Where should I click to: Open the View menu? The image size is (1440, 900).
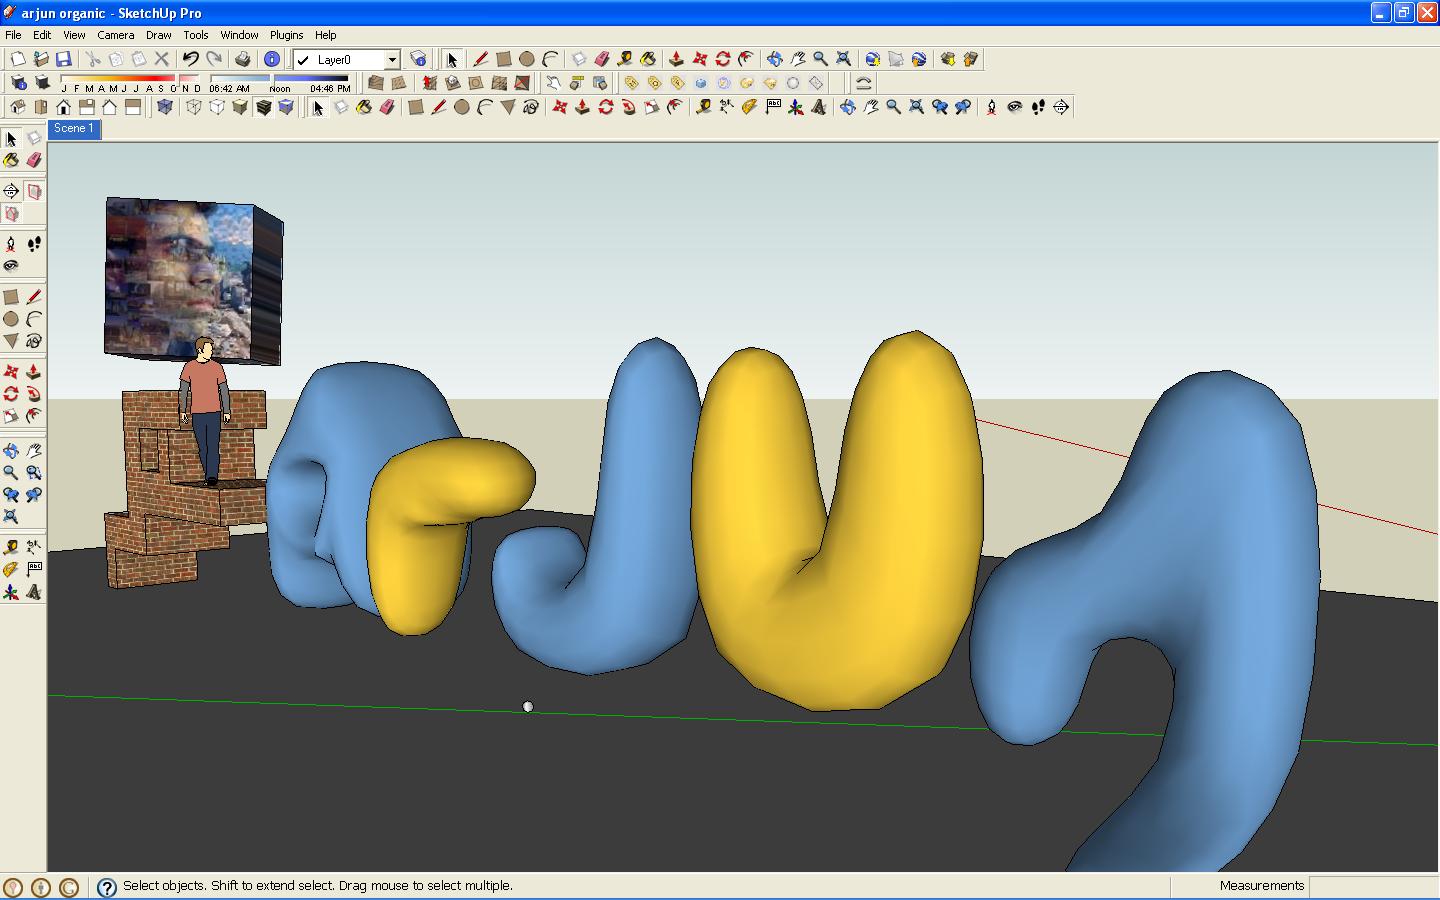[x=74, y=35]
